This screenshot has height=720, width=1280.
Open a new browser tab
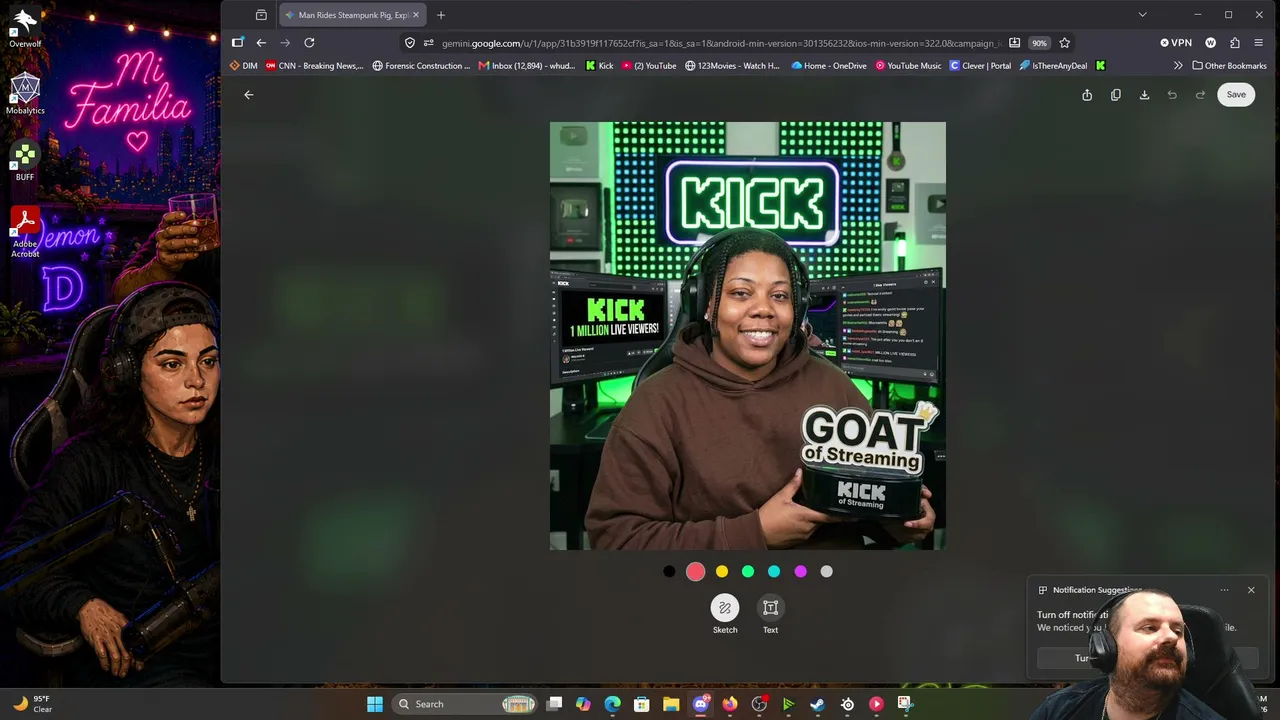(x=441, y=15)
